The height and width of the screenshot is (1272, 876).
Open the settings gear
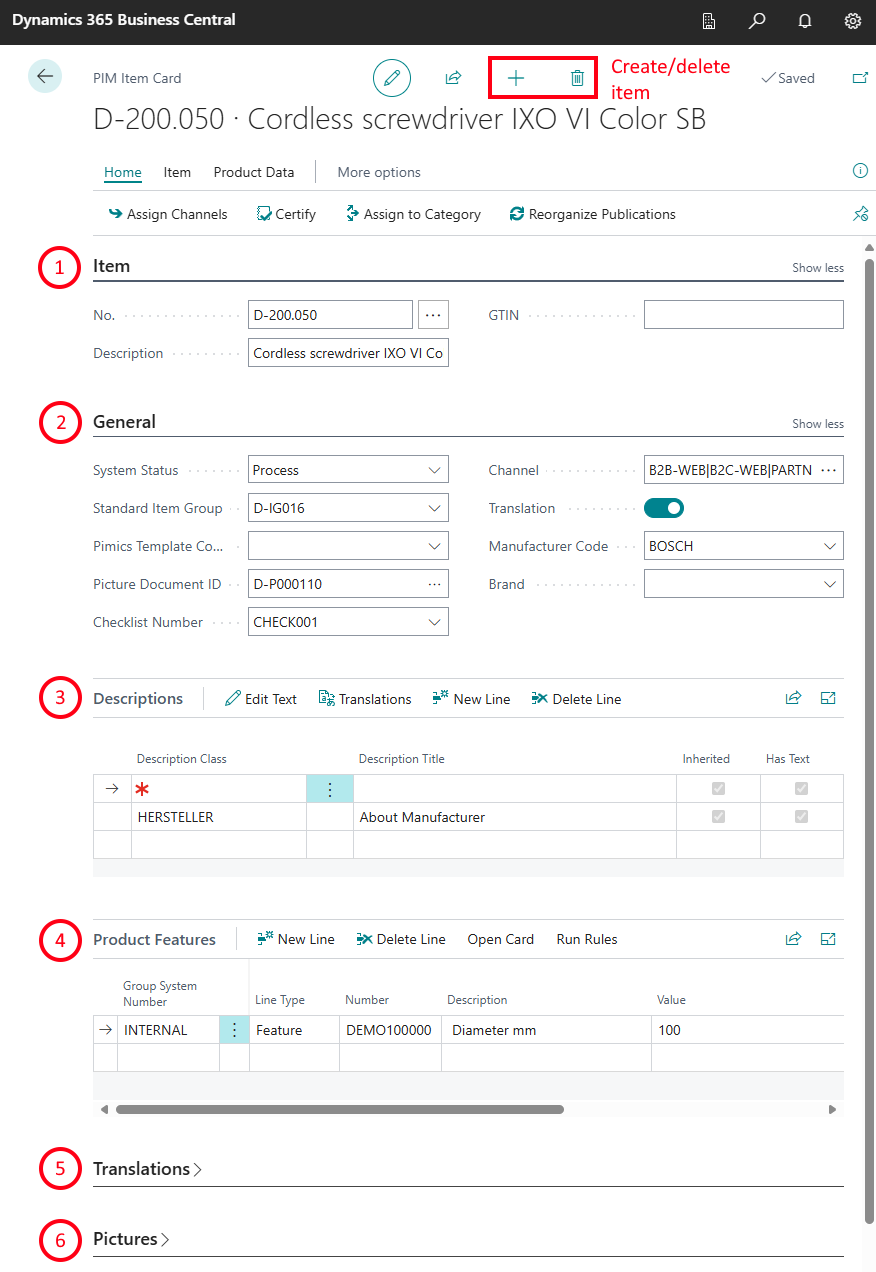point(853,20)
